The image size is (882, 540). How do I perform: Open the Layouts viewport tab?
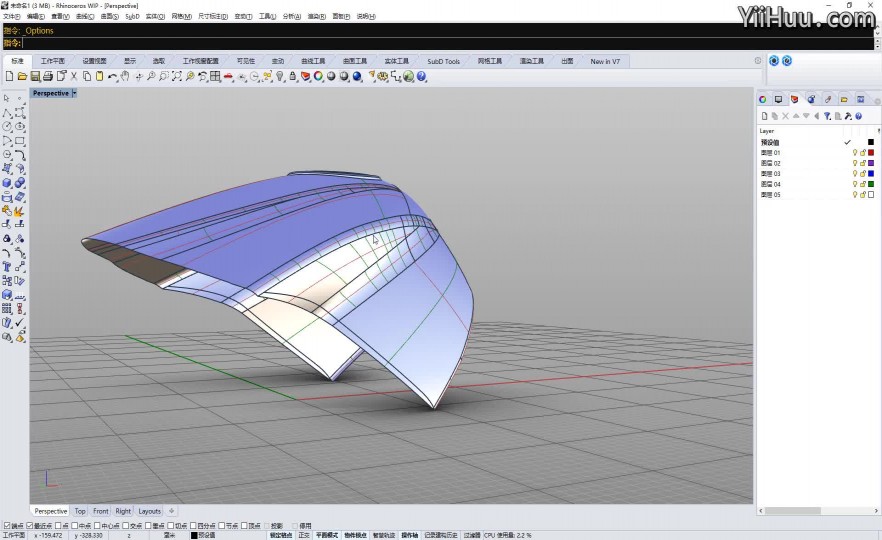pyautogui.click(x=150, y=511)
